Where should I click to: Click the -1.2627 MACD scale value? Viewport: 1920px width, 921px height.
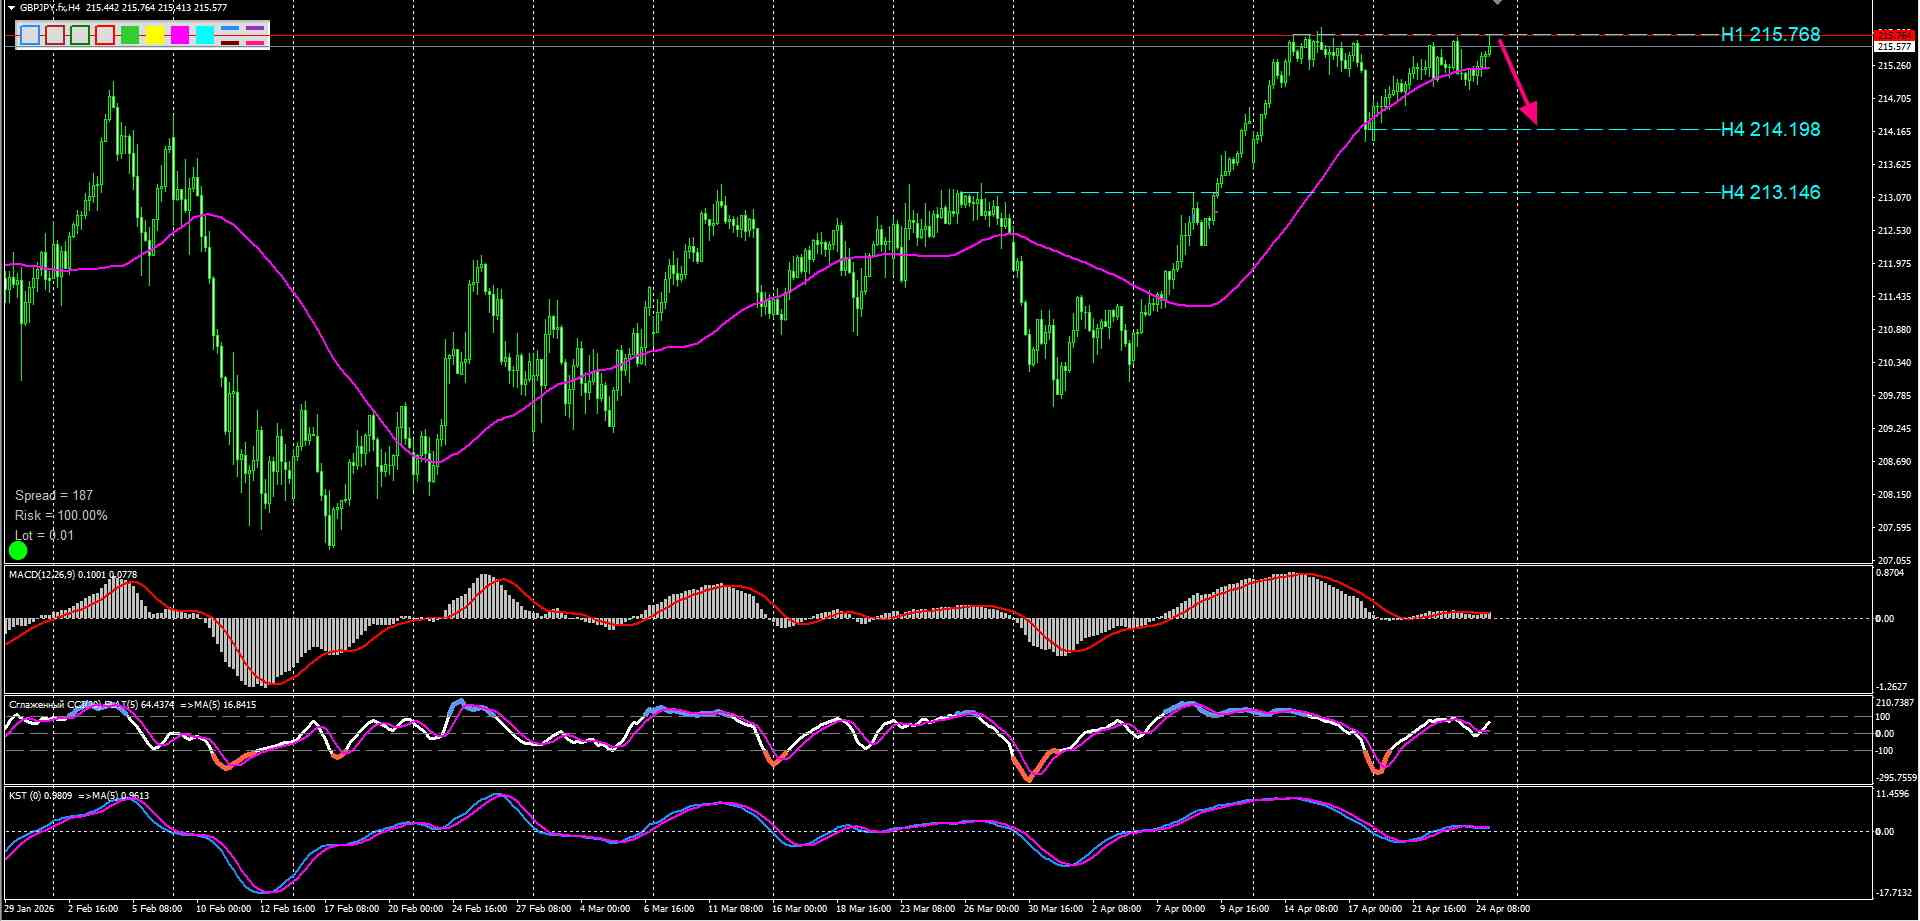tap(1892, 687)
